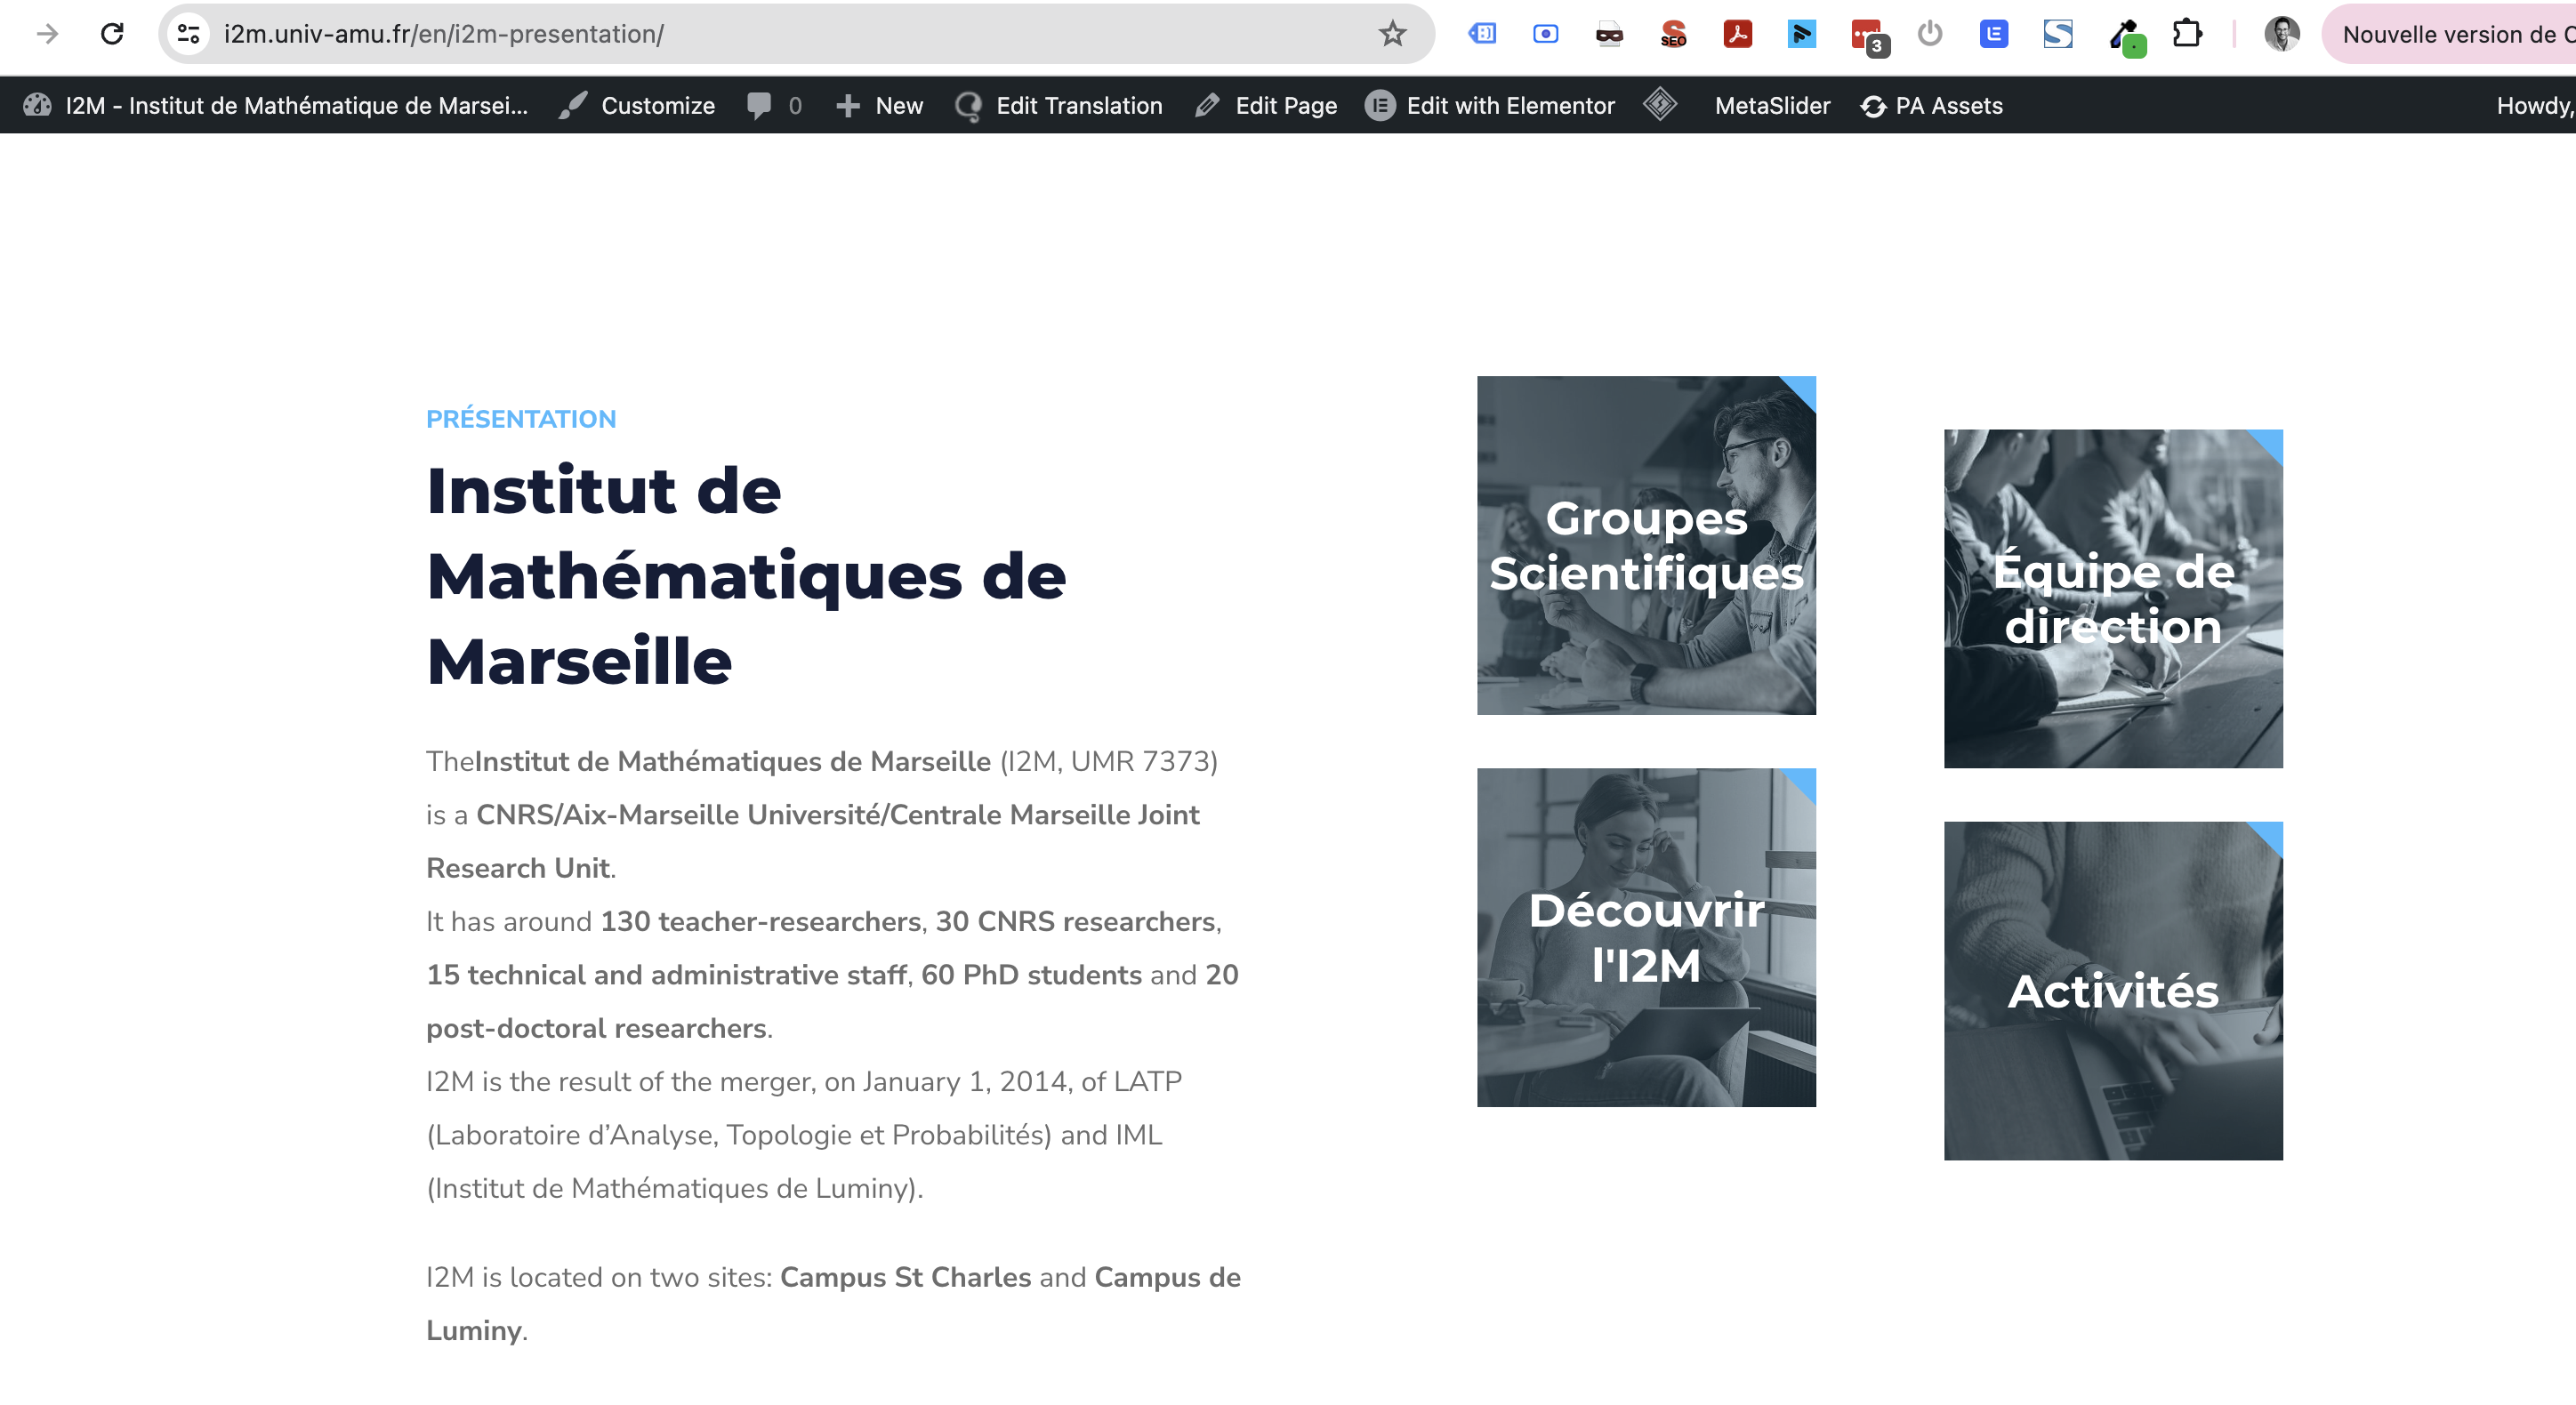Bookmark this page with the star icon
2576x1405 pixels.
click(x=1392, y=34)
